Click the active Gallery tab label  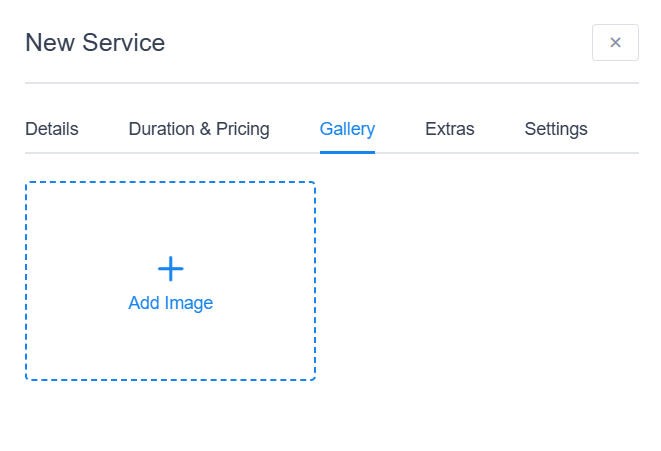point(347,129)
